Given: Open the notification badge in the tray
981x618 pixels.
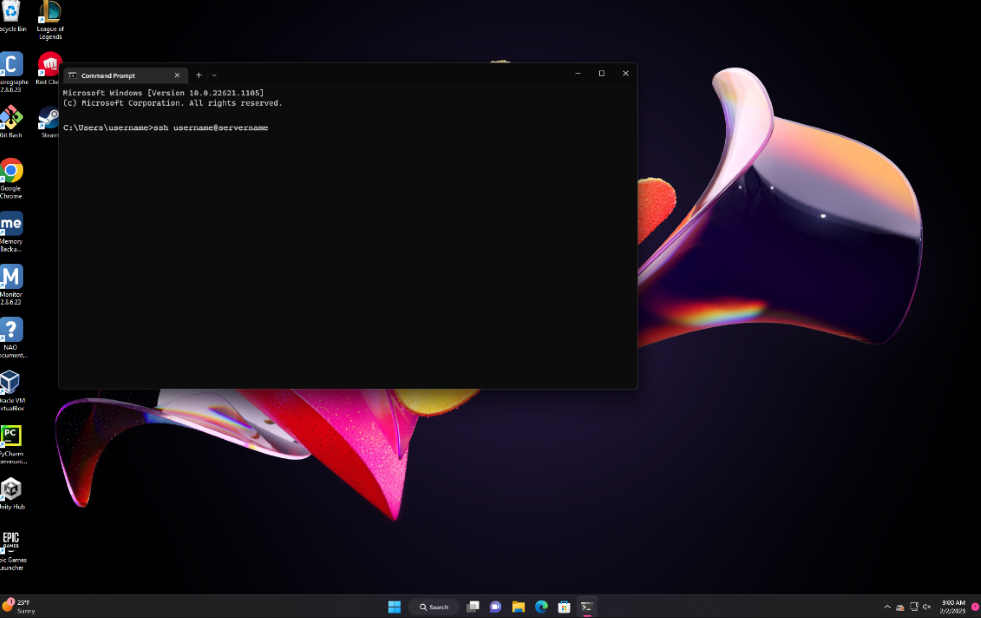Looking at the screenshot, I should (975, 607).
